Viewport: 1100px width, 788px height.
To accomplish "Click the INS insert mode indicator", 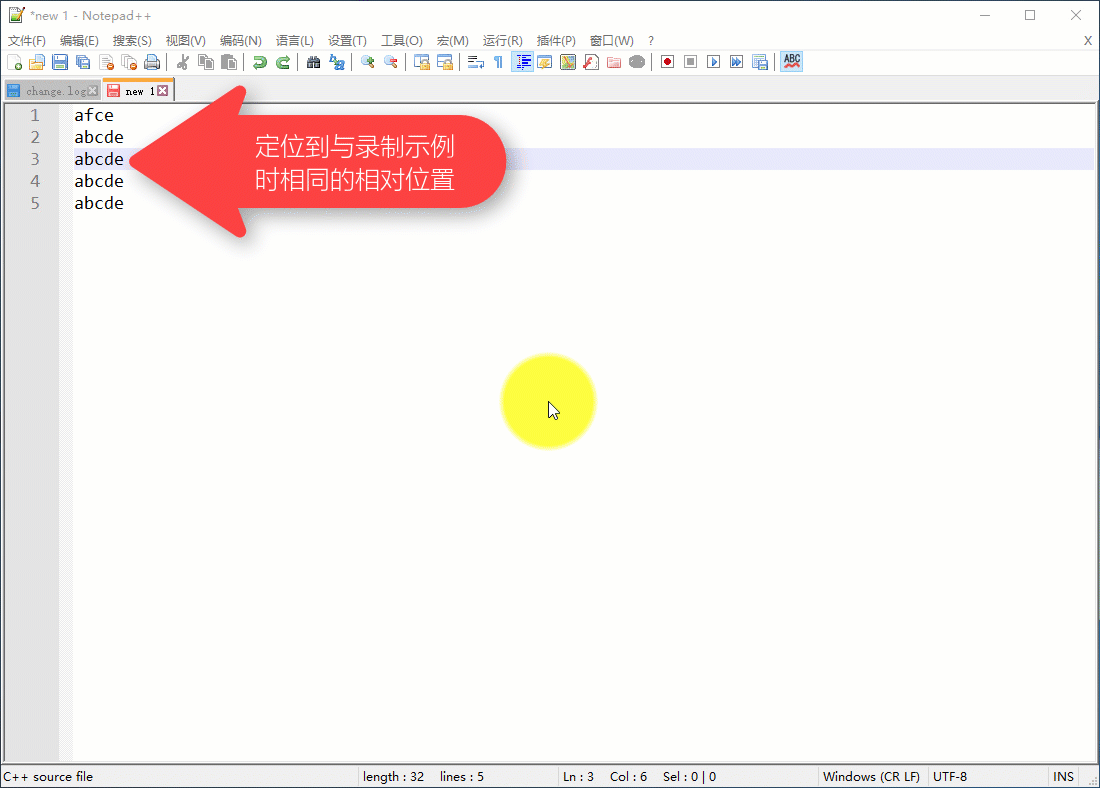I will (x=1063, y=777).
